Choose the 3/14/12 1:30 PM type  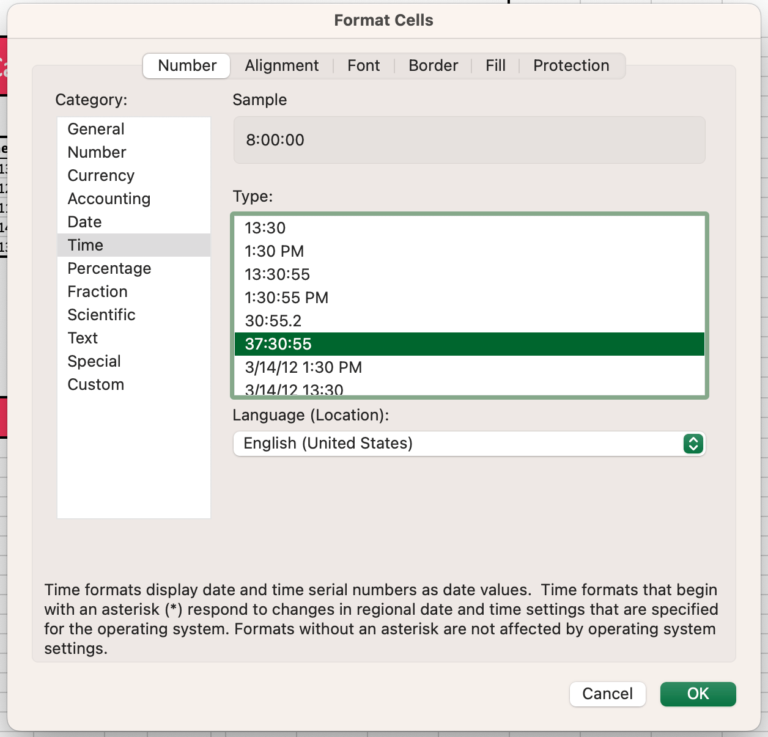(x=469, y=367)
